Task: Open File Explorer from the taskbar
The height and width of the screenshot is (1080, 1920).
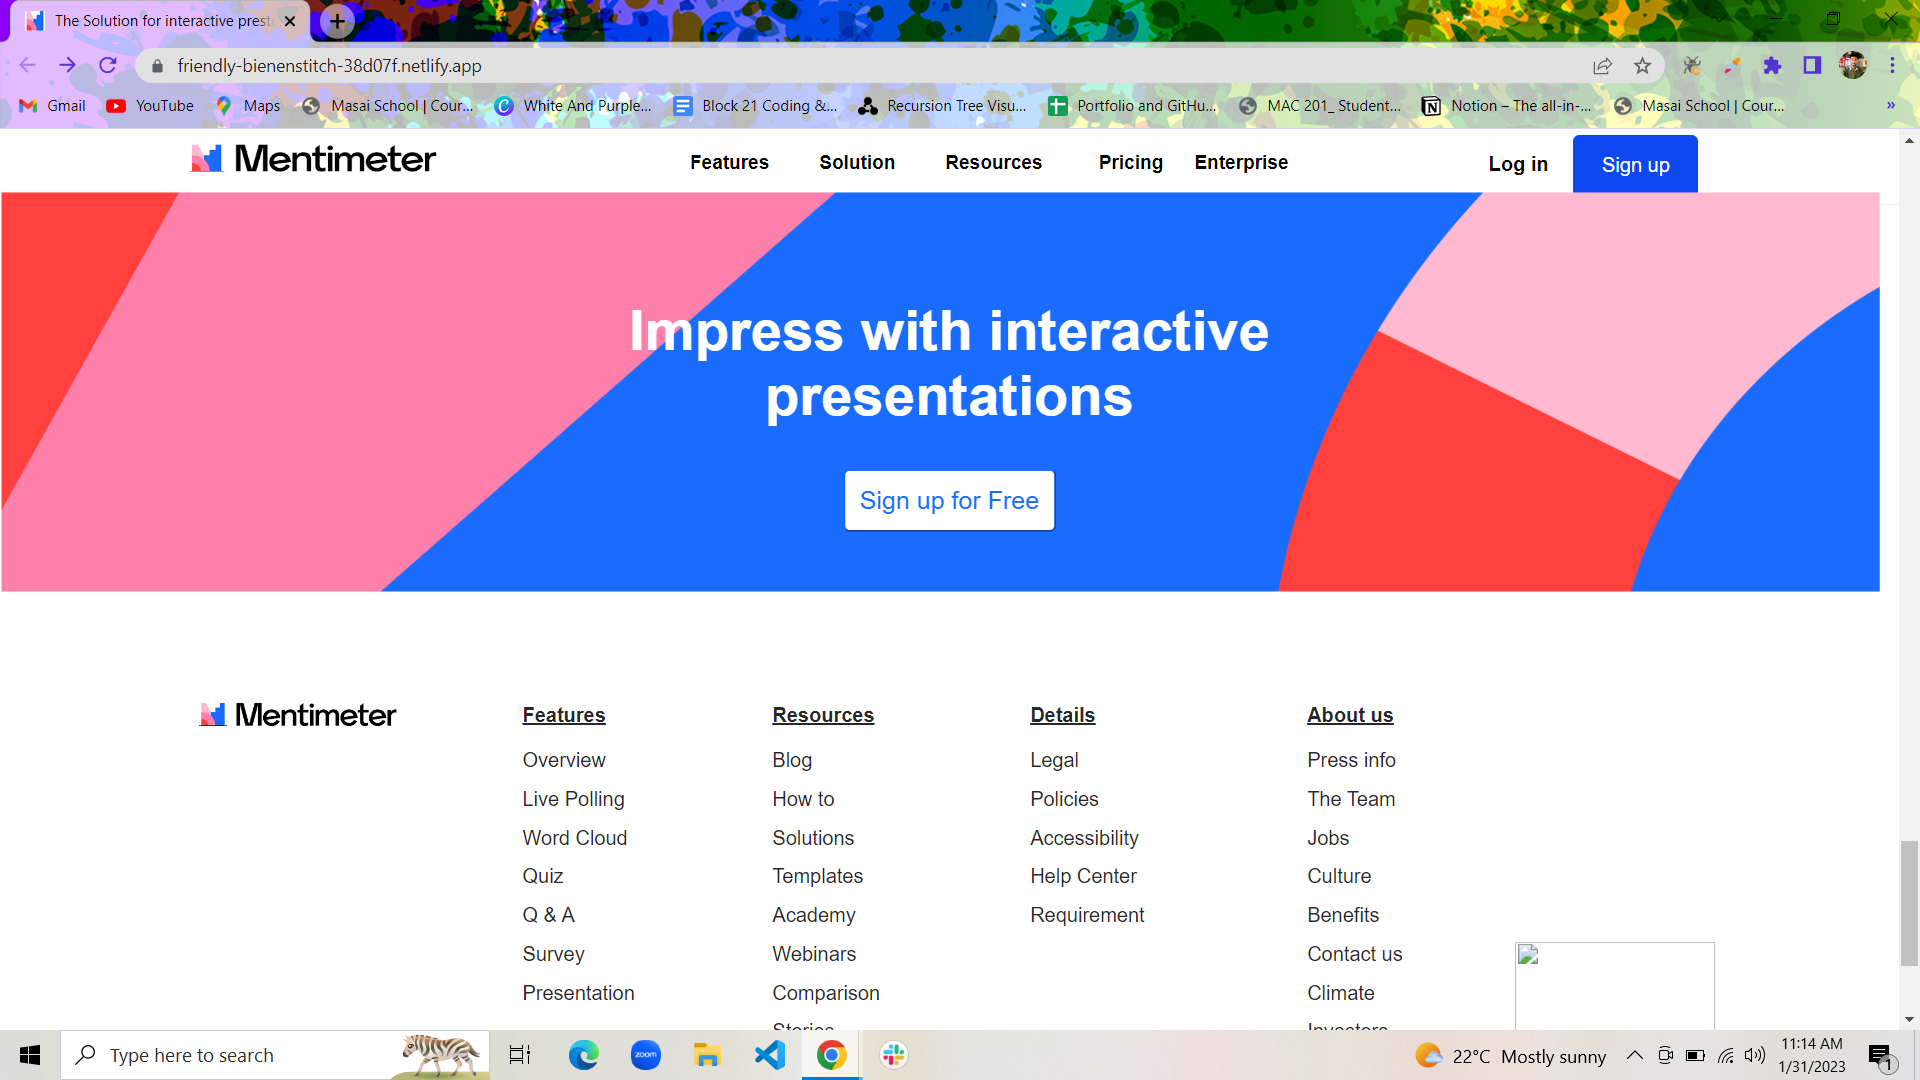Action: [707, 1055]
